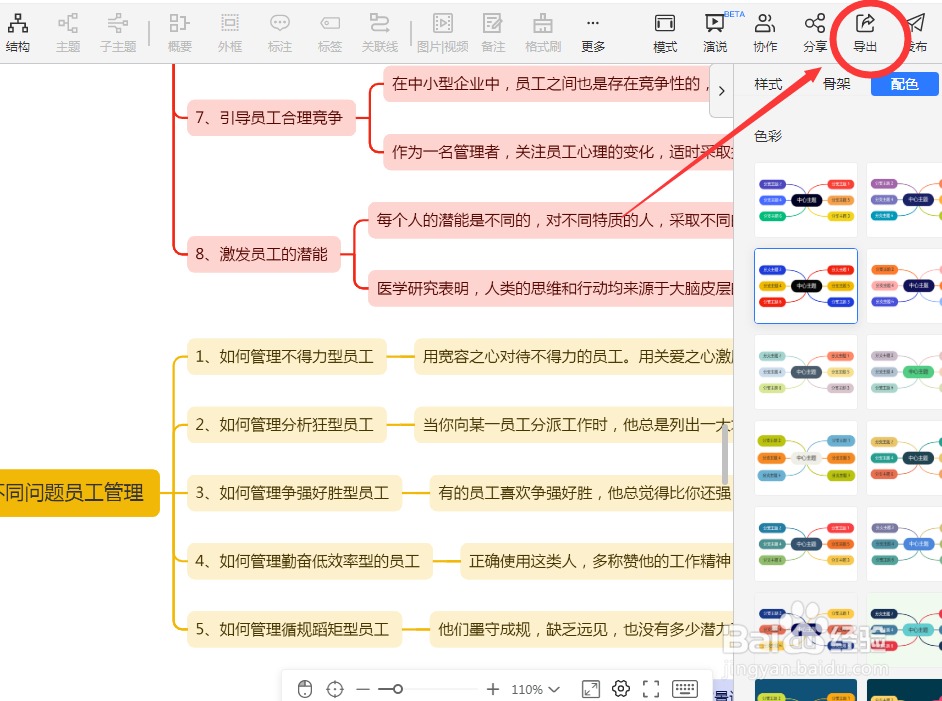The width and height of the screenshot is (942, 701).
Task: Export the mind map via 导出
Action: (867, 30)
